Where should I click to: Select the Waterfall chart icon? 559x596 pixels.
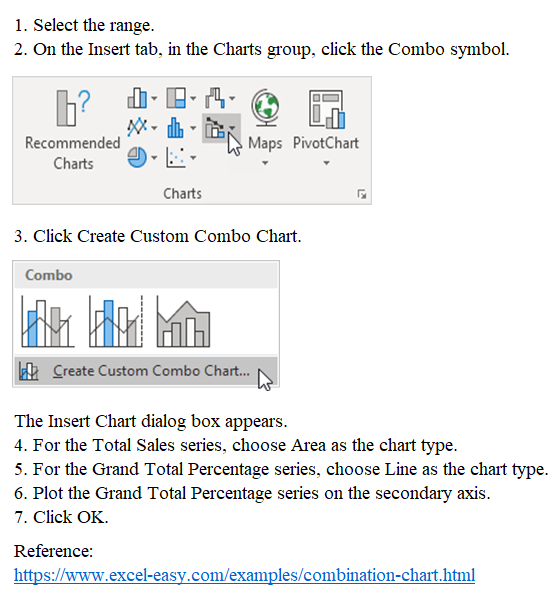pos(215,98)
